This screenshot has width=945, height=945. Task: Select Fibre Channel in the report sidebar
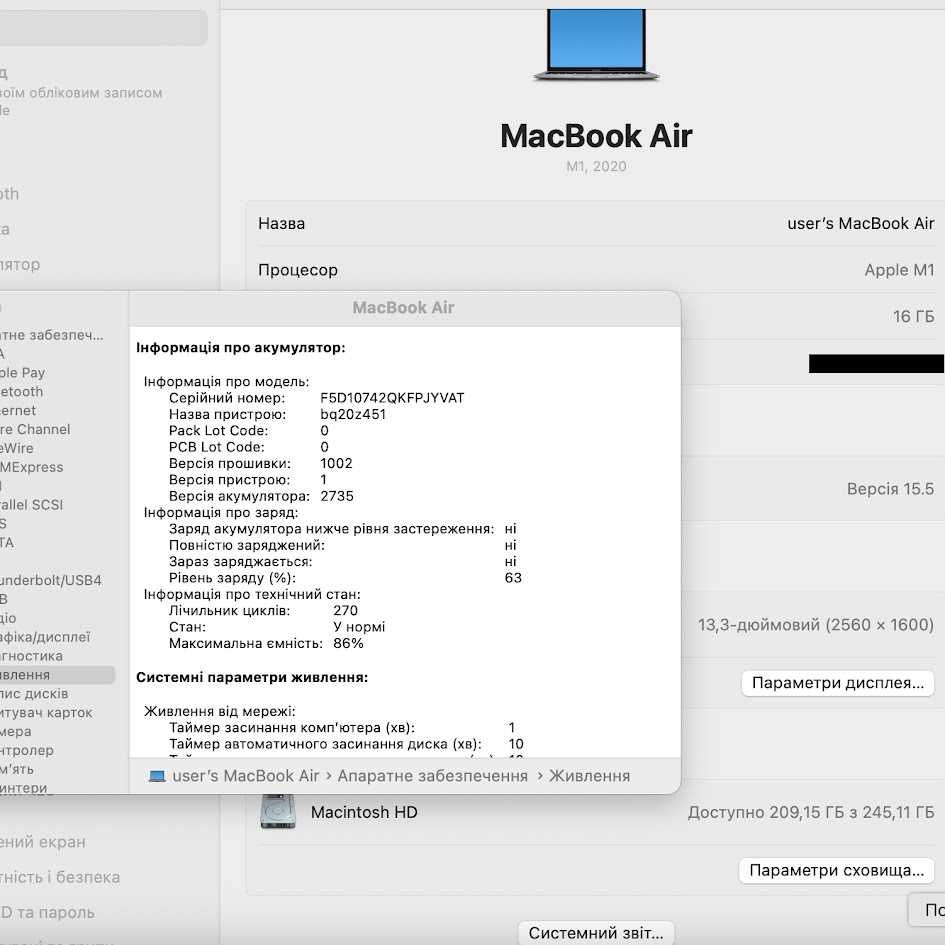tap(35, 429)
